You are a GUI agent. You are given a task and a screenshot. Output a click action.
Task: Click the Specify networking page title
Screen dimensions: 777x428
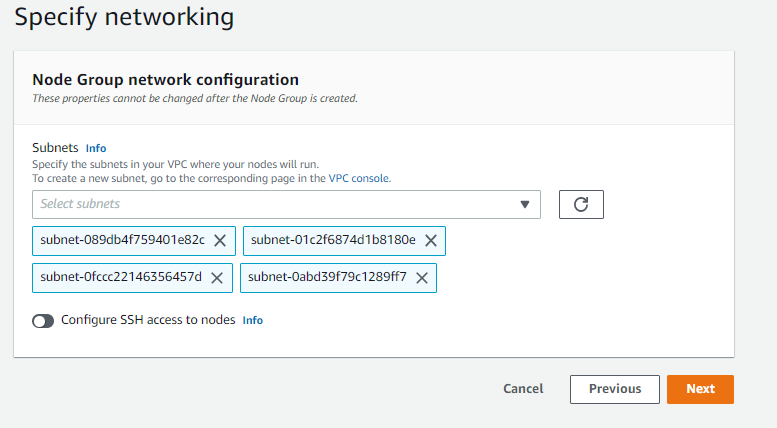point(124,17)
